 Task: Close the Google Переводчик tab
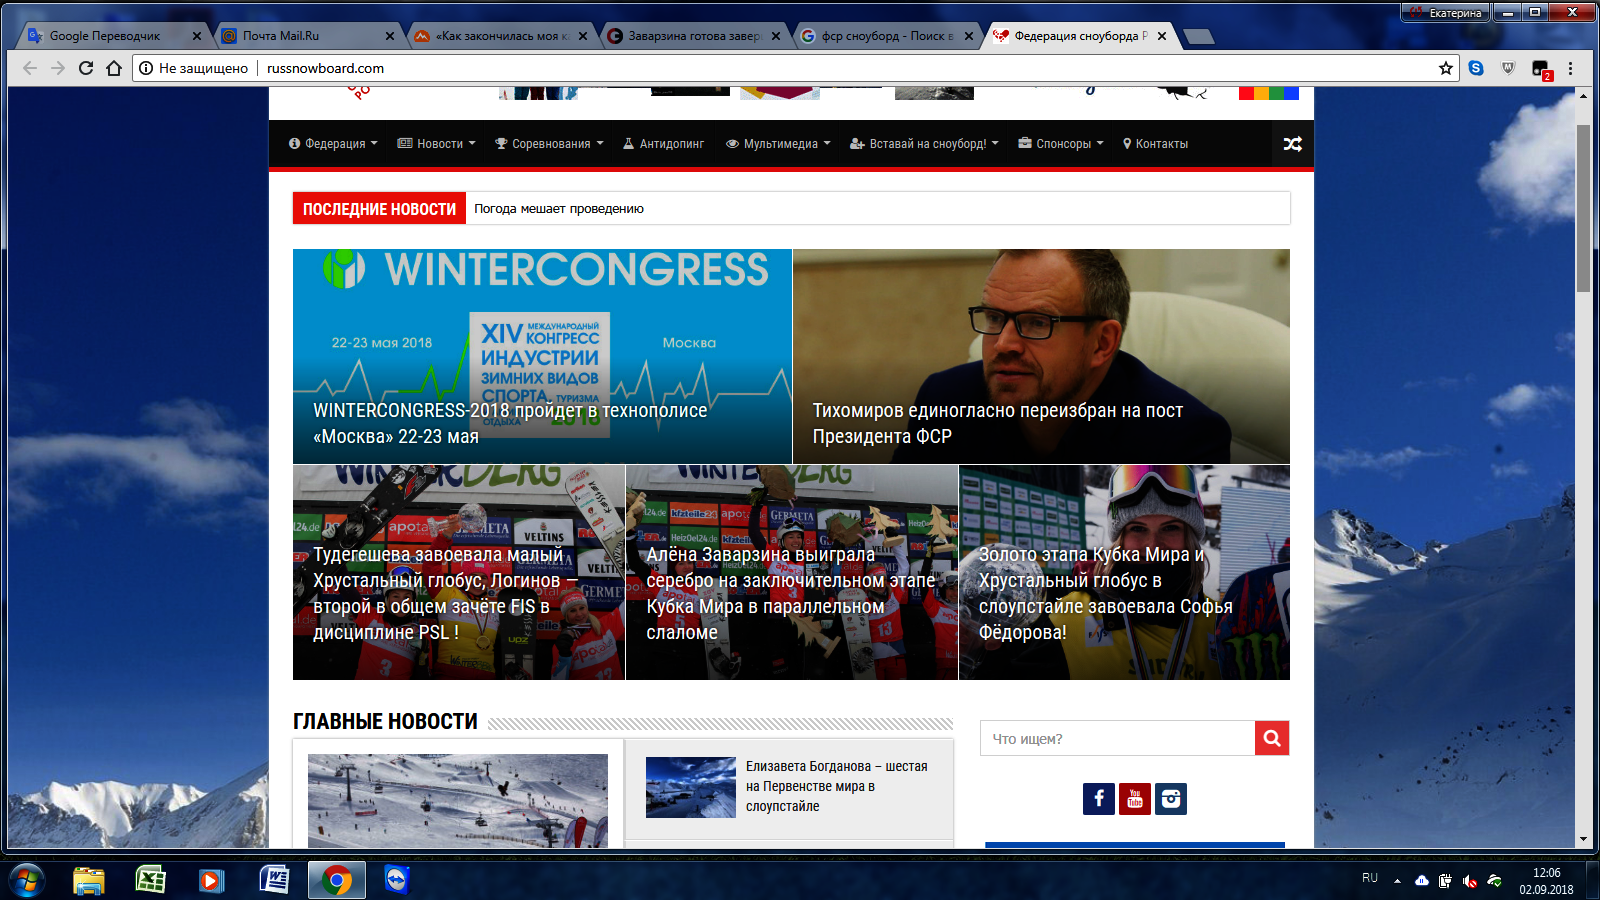coord(197,36)
